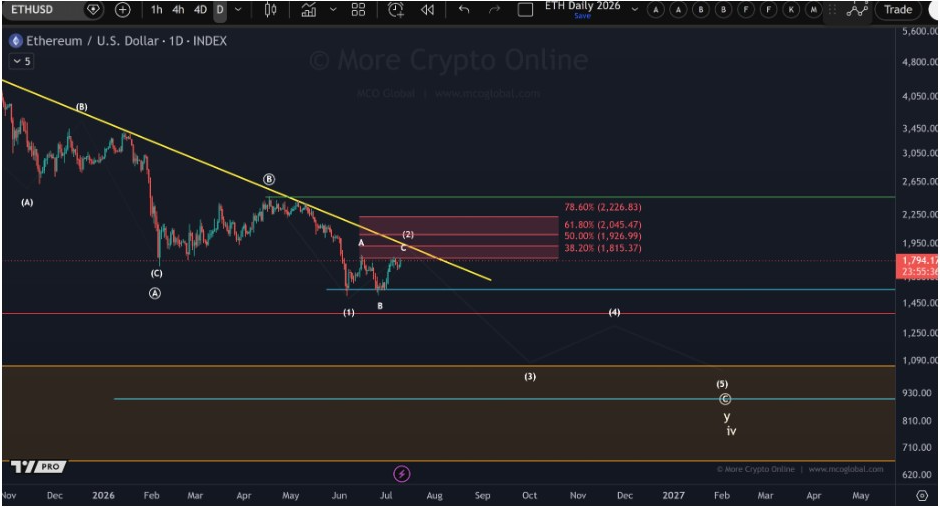Click the Ethereum logo in chart title

coord(16,41)
